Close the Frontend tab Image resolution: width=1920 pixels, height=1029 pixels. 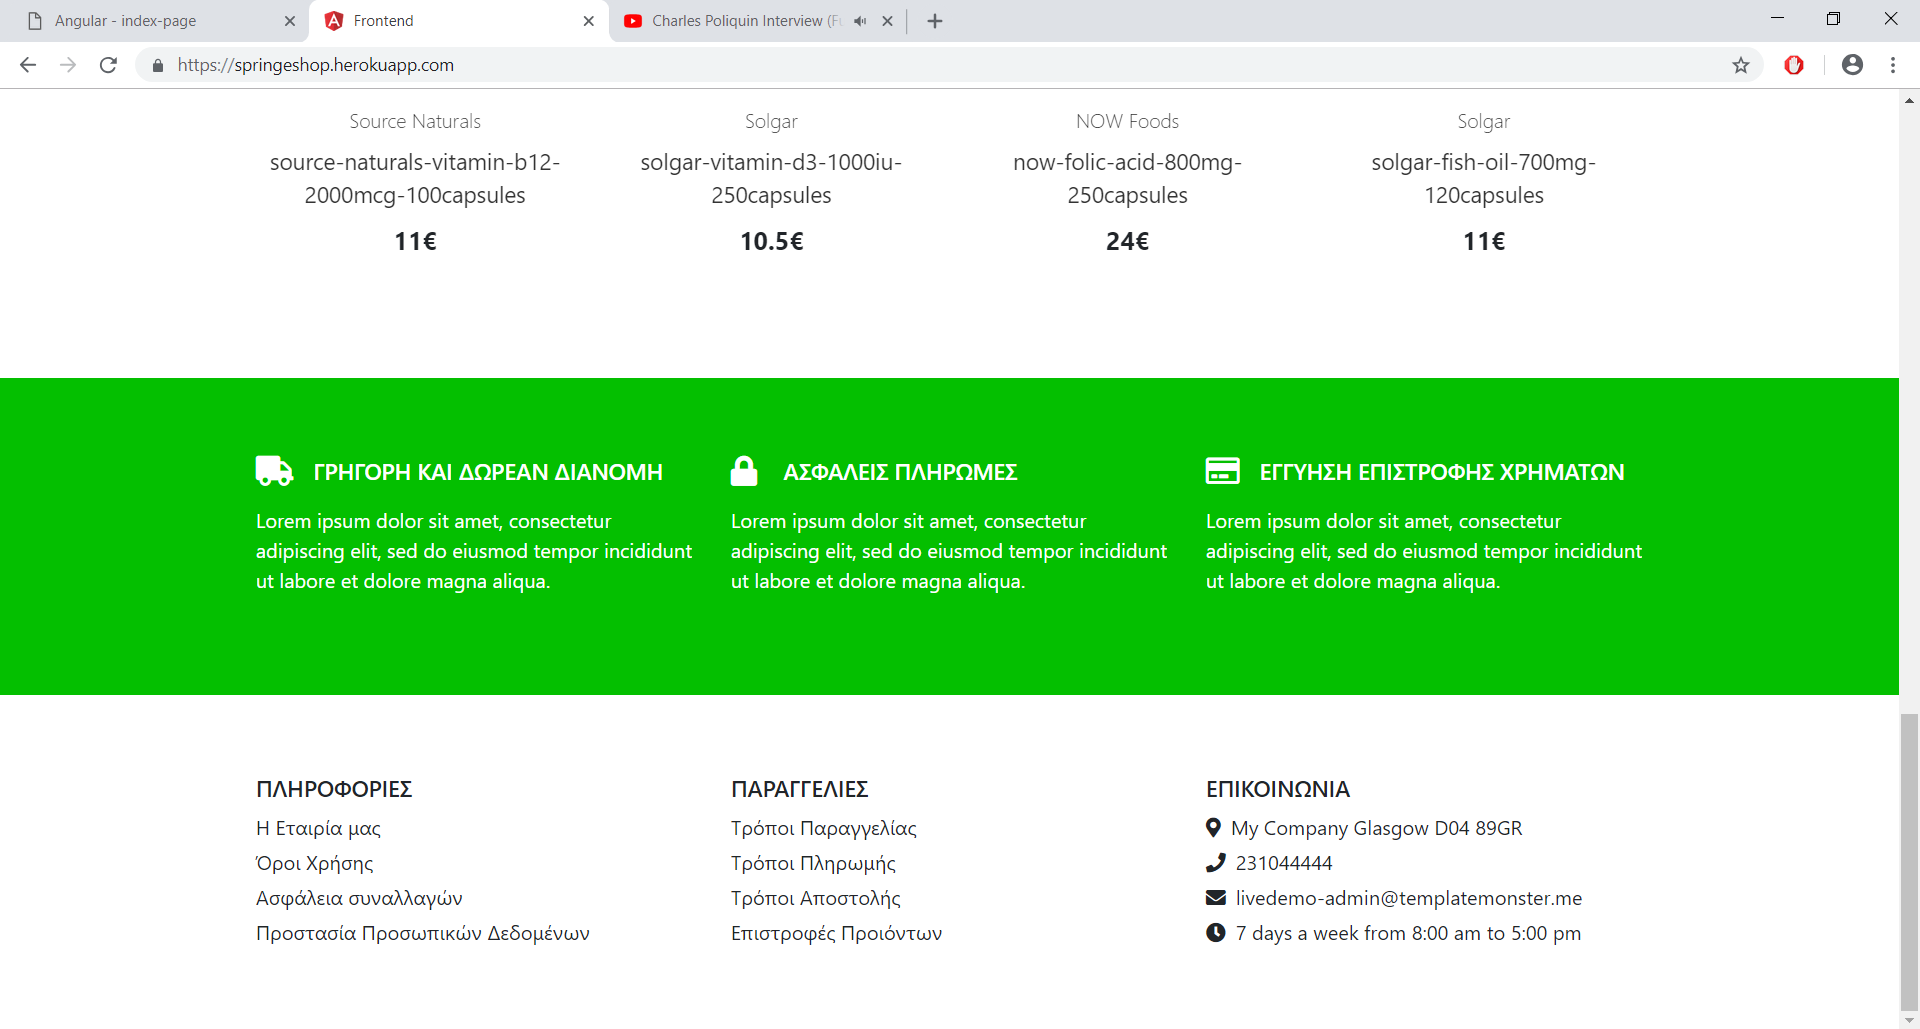pos(589,21)
